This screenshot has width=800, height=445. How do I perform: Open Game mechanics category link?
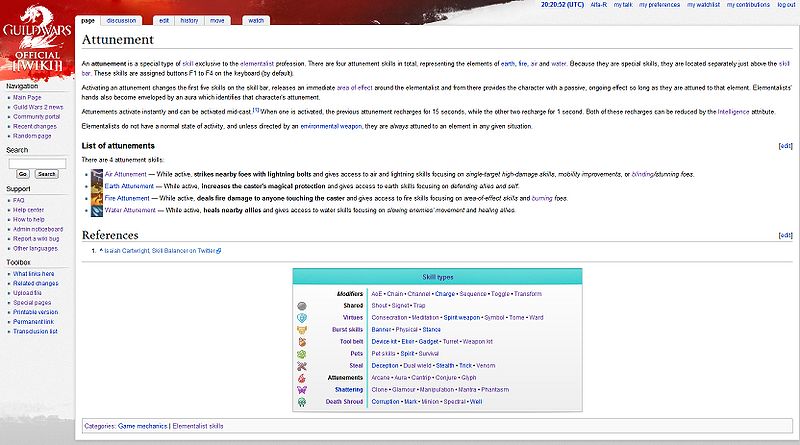[142, 426]
